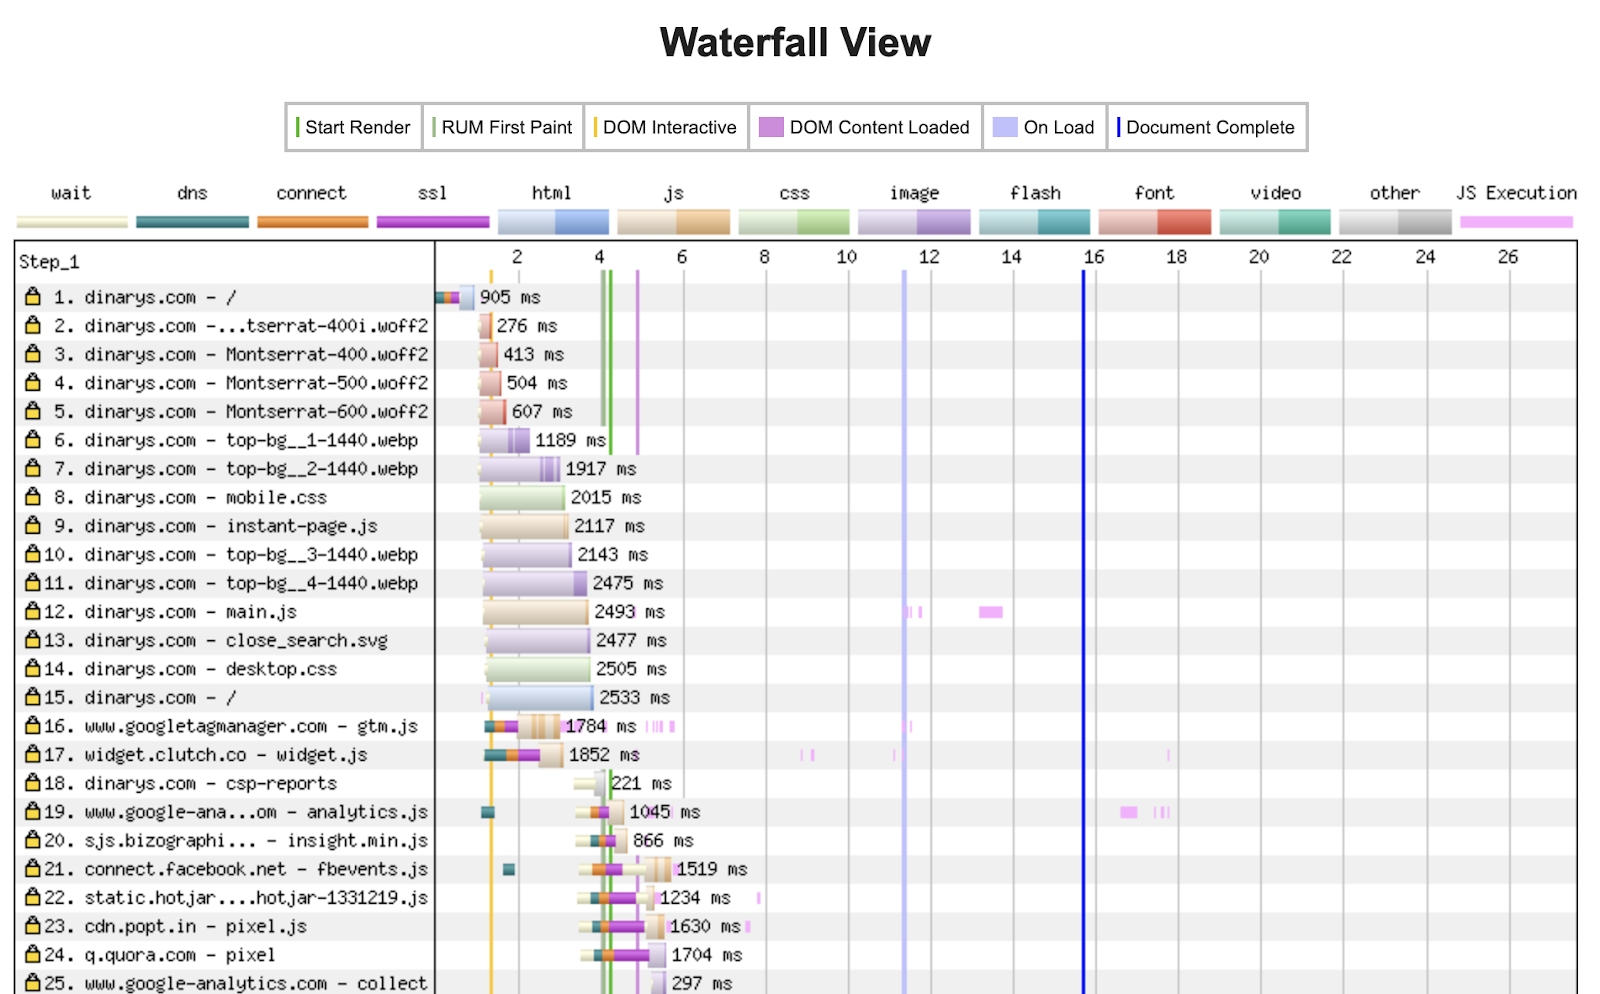Click the lock icon beside widget.clutch.co row
Screen dimensions: 1600x994
pos(33,753)
